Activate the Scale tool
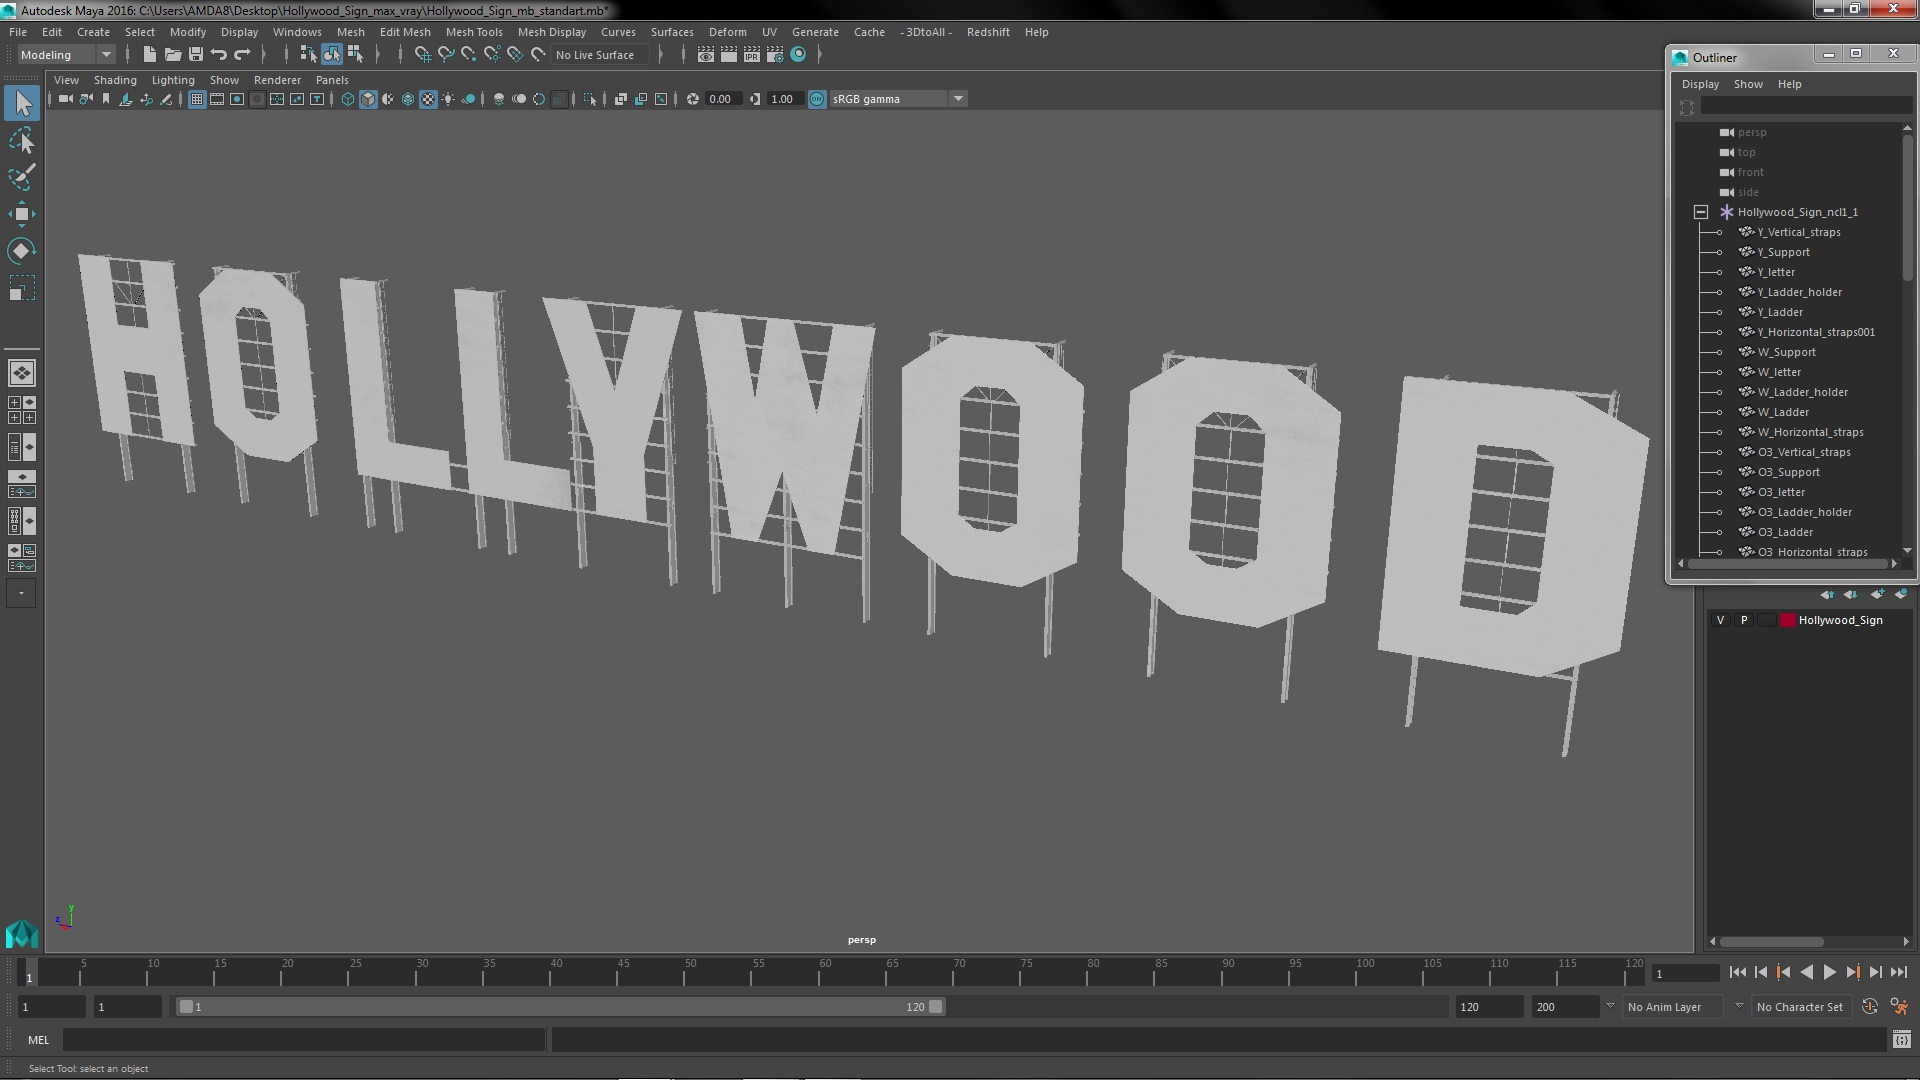Image resolution: width=1920 pixels, height=1080 pixels. 22,288
